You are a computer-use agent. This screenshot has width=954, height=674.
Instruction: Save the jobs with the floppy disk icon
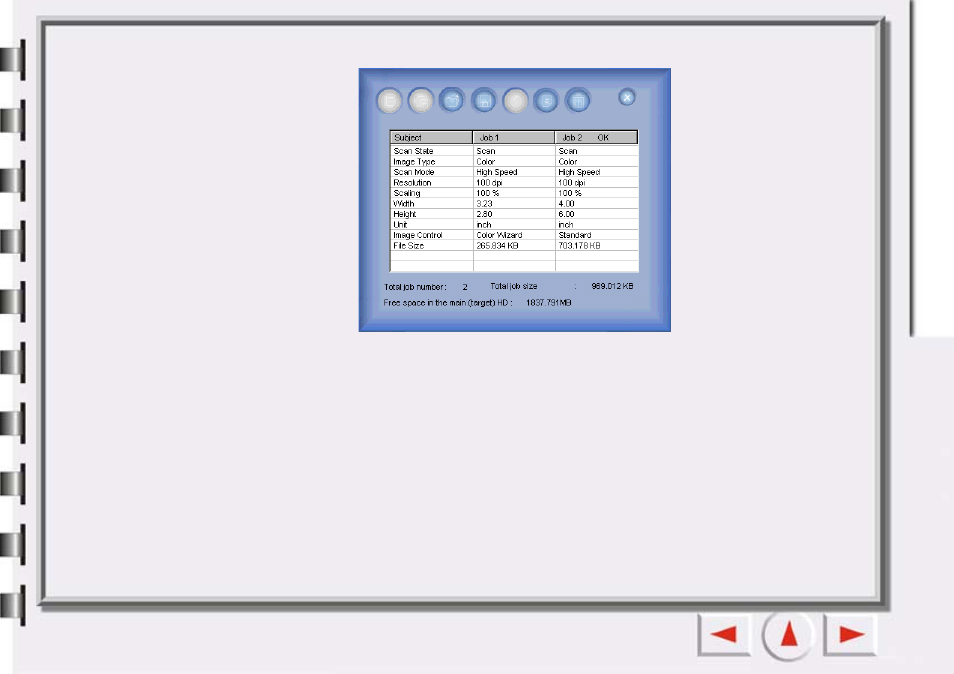point(484,101)
